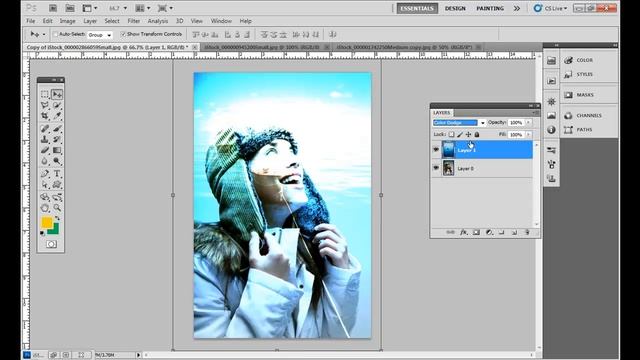Select the Clone Stamp tool
Screen dimensions: 640x360
coord(45,140)
